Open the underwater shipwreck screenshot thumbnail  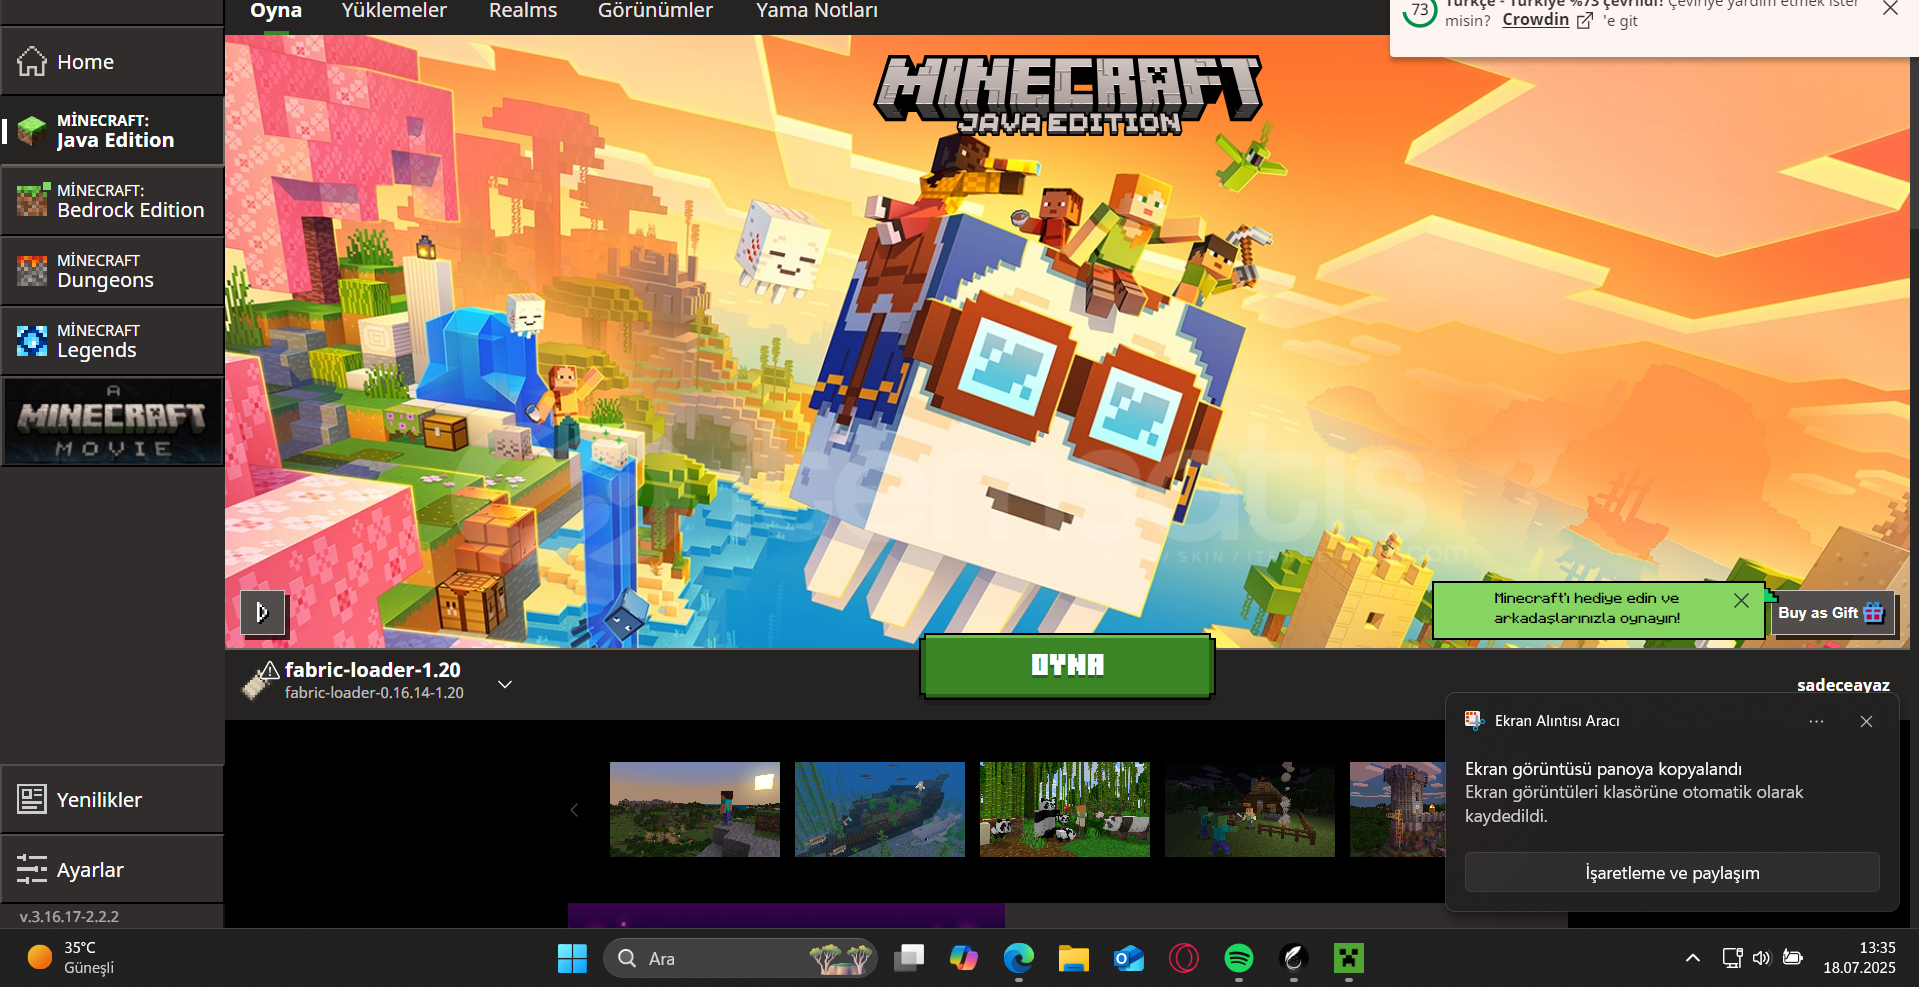880,809
